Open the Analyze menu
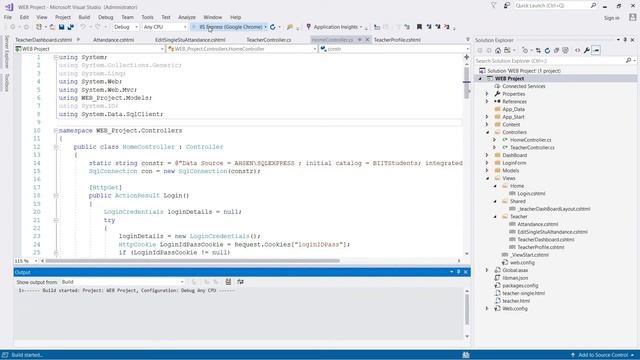Viewport: 640px width, 360px height. pos(187,17)
